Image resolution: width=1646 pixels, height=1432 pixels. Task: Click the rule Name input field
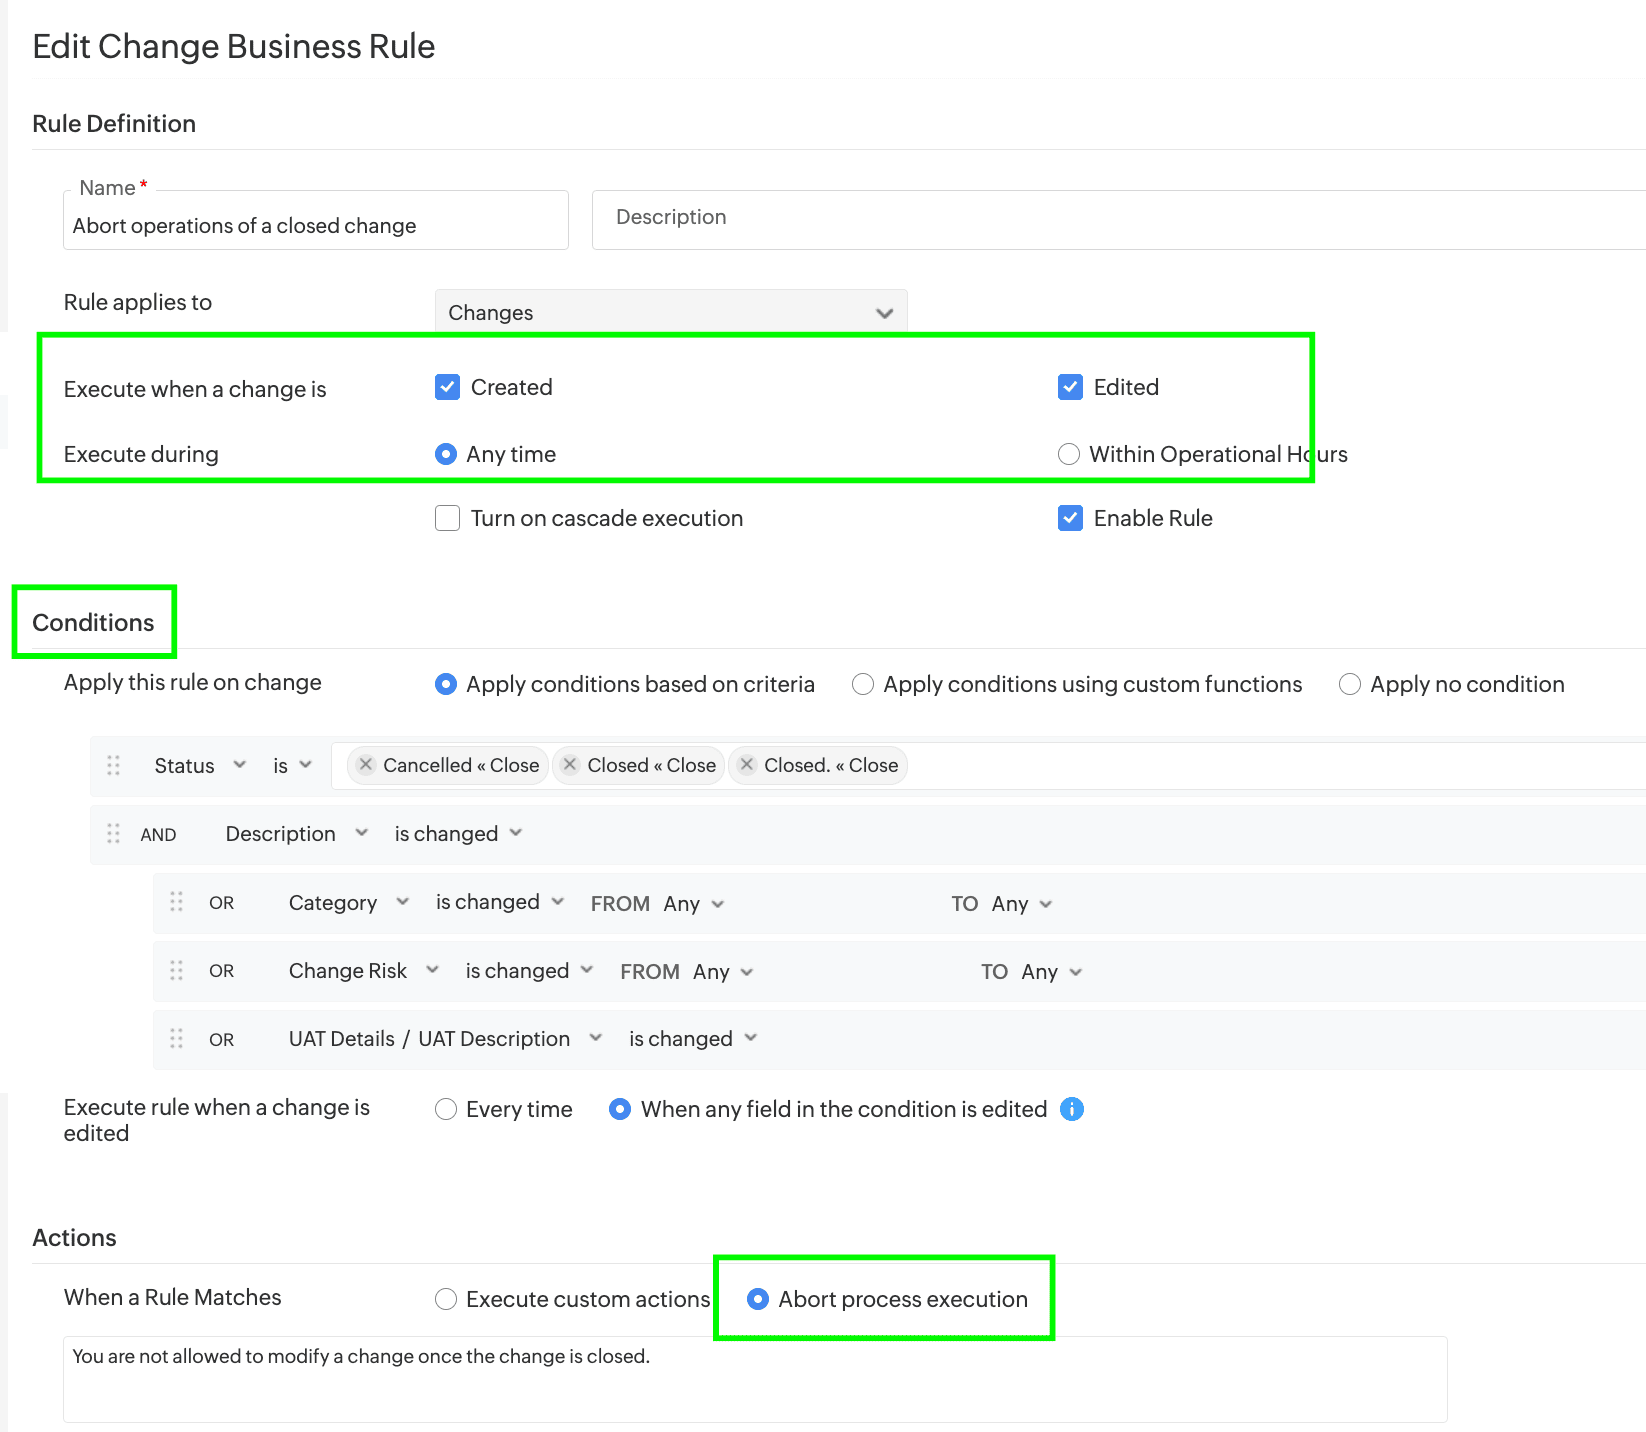(315, 226)
